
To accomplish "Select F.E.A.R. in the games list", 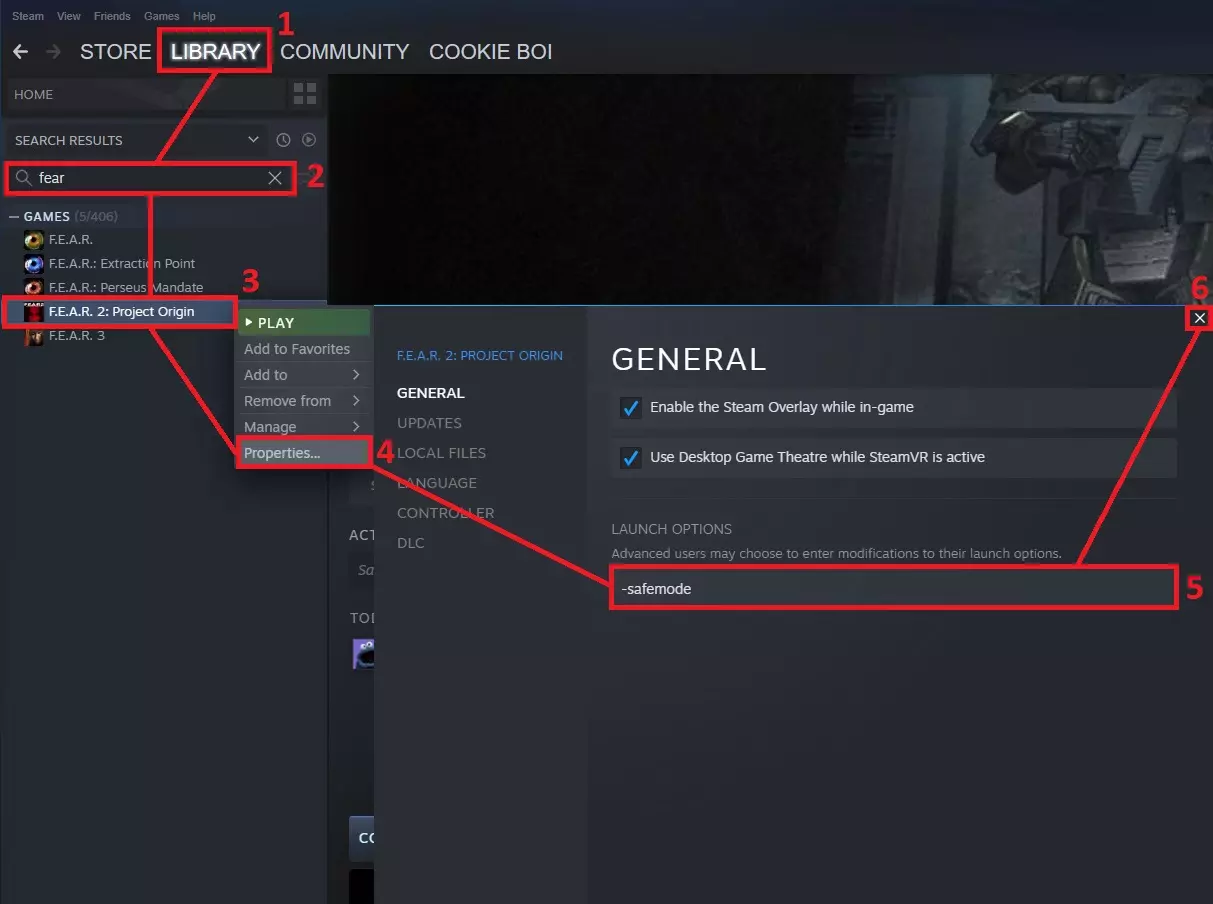I will pos(71,240).
